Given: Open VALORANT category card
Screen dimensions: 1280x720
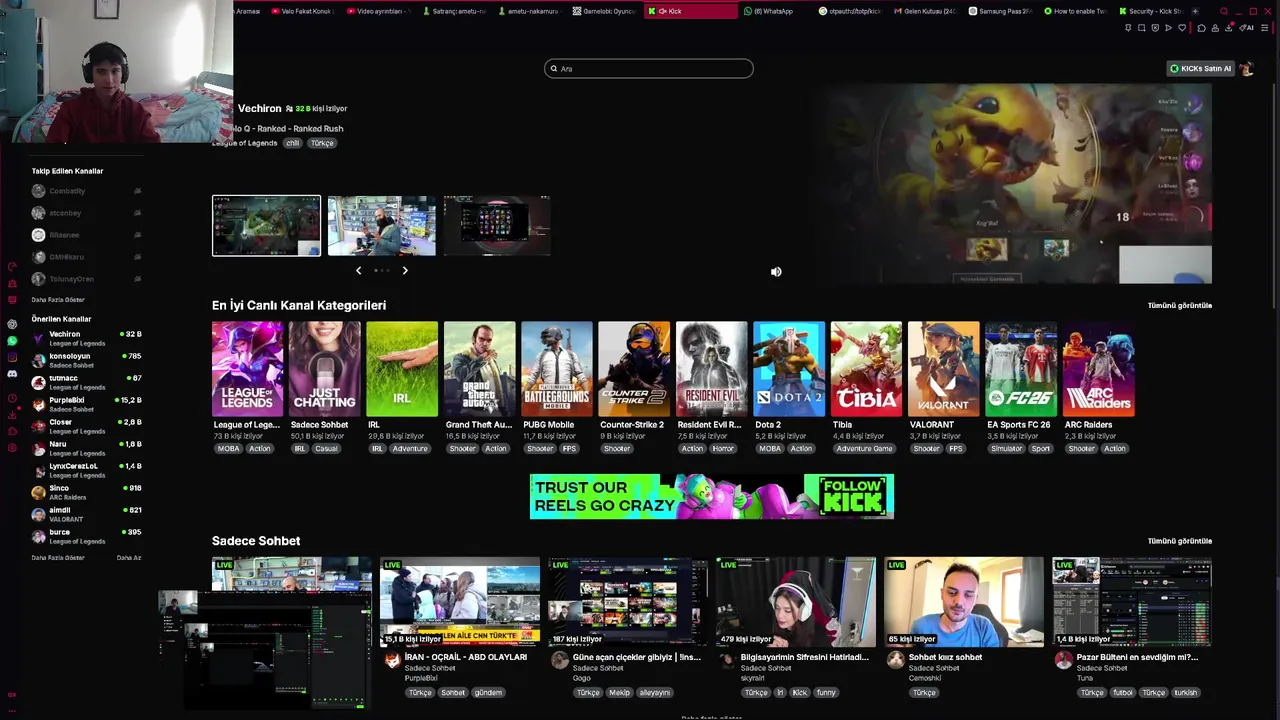Looking at the screenshot, I should tap(944, 369).
